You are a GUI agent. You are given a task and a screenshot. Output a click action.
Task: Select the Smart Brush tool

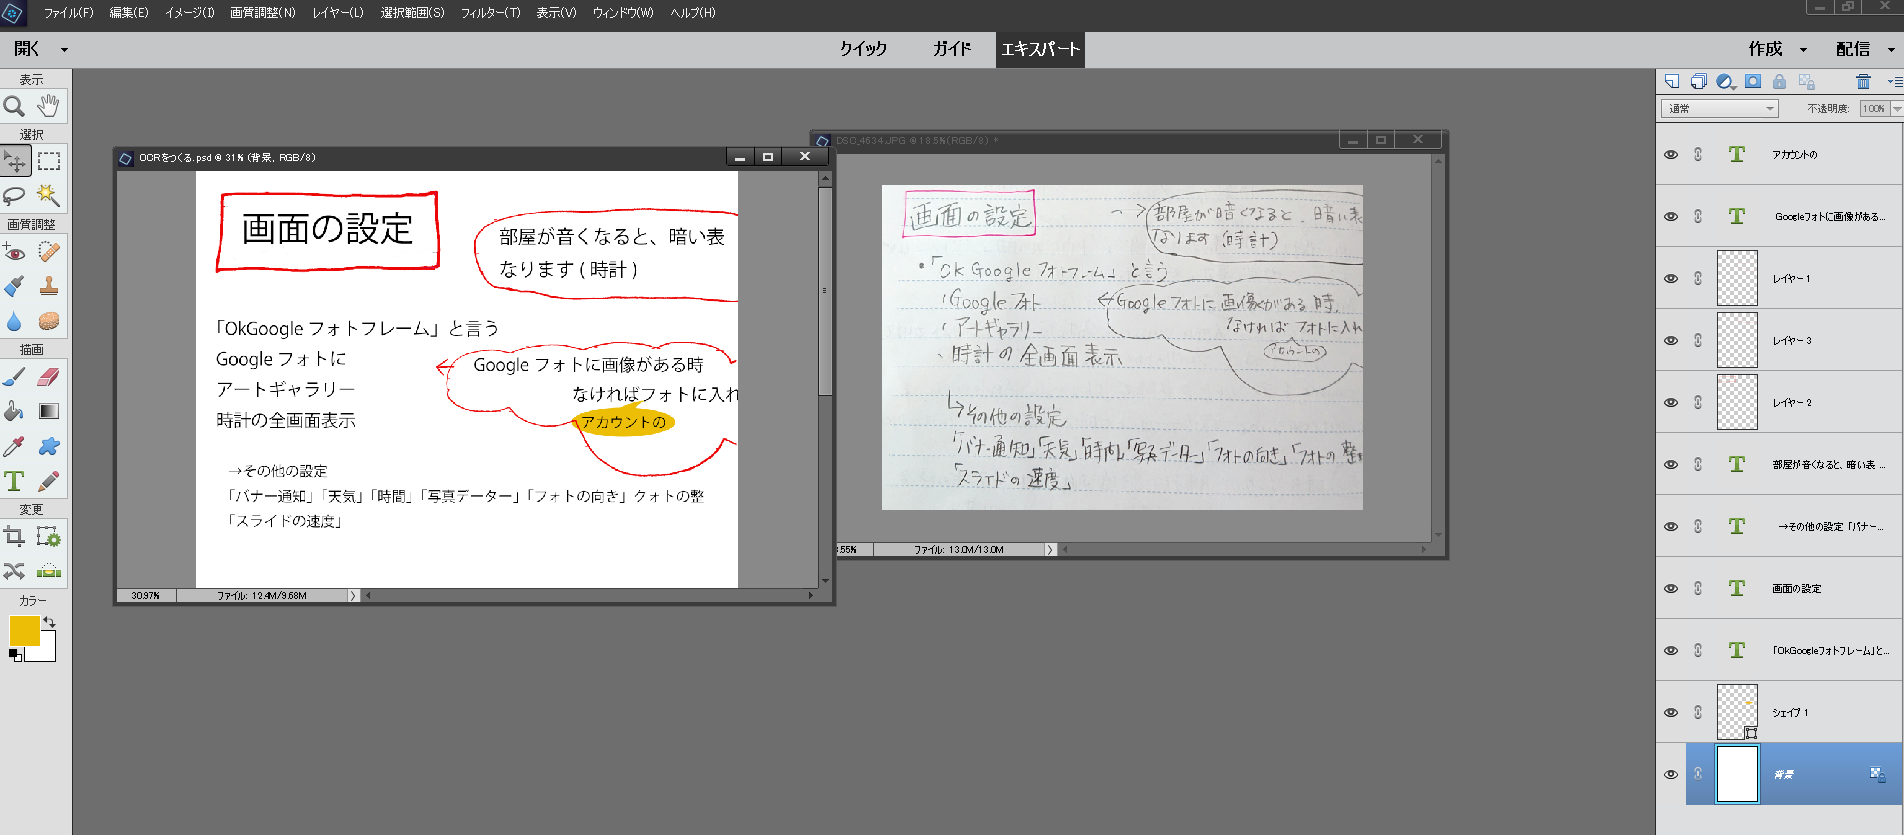point(14,286)
